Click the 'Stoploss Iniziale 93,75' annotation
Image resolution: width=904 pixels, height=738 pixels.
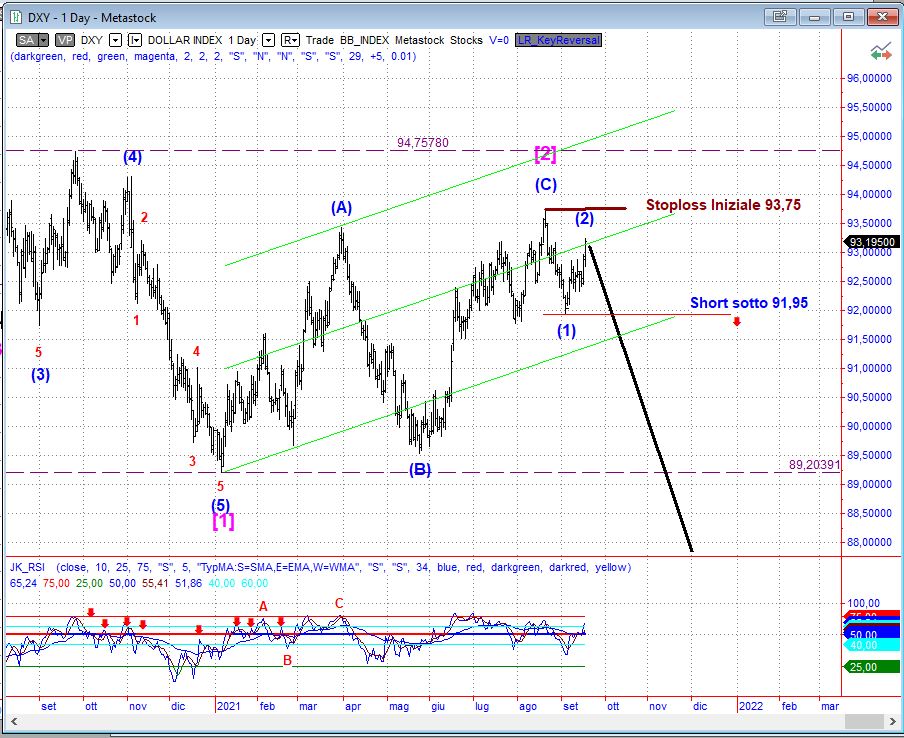pyautogui.click(x=723, y=205)
